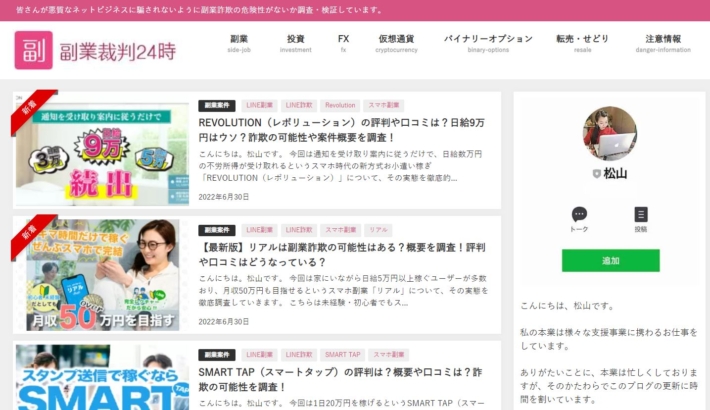Open the REVOLUTION（レボリューション）article title
Screen dimensions: 710x410
click(342, 130)
